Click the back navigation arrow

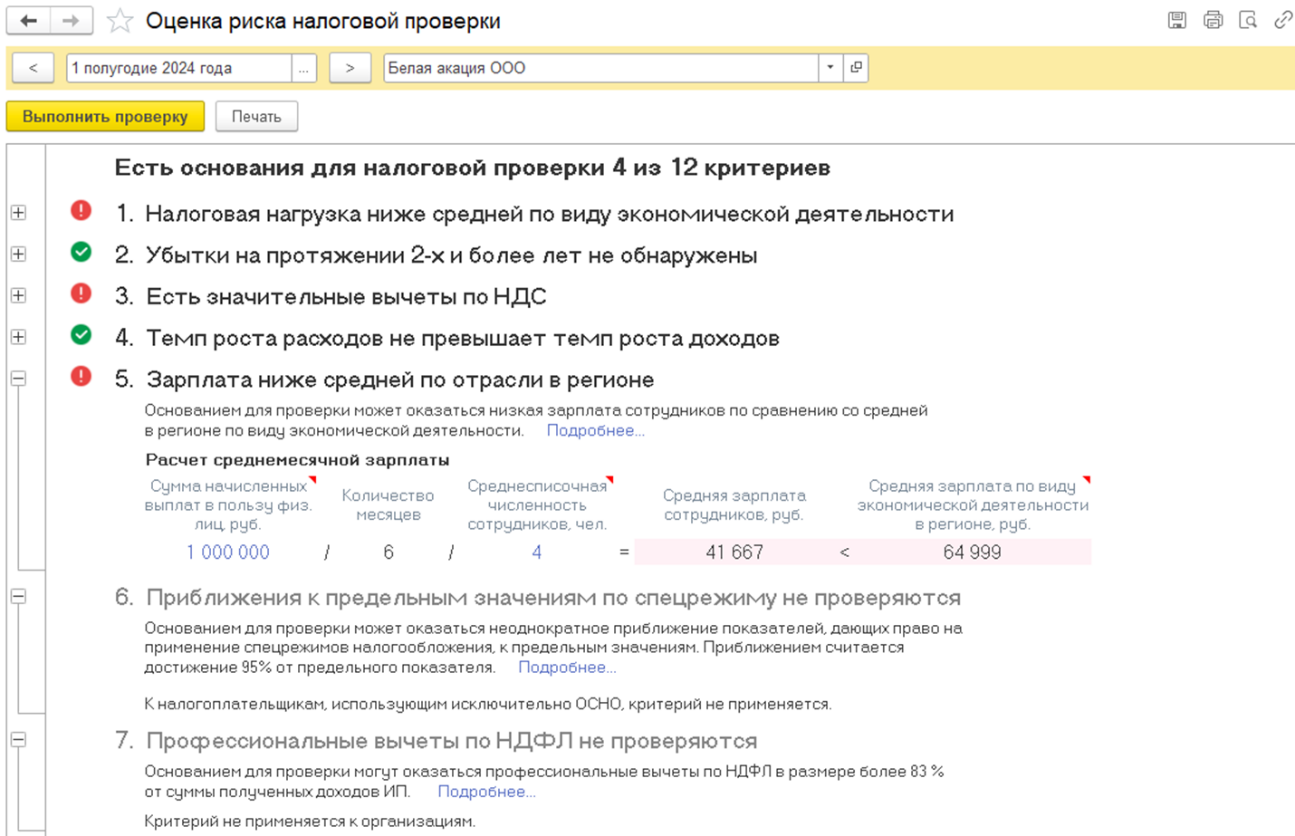(x=28, y=21)
